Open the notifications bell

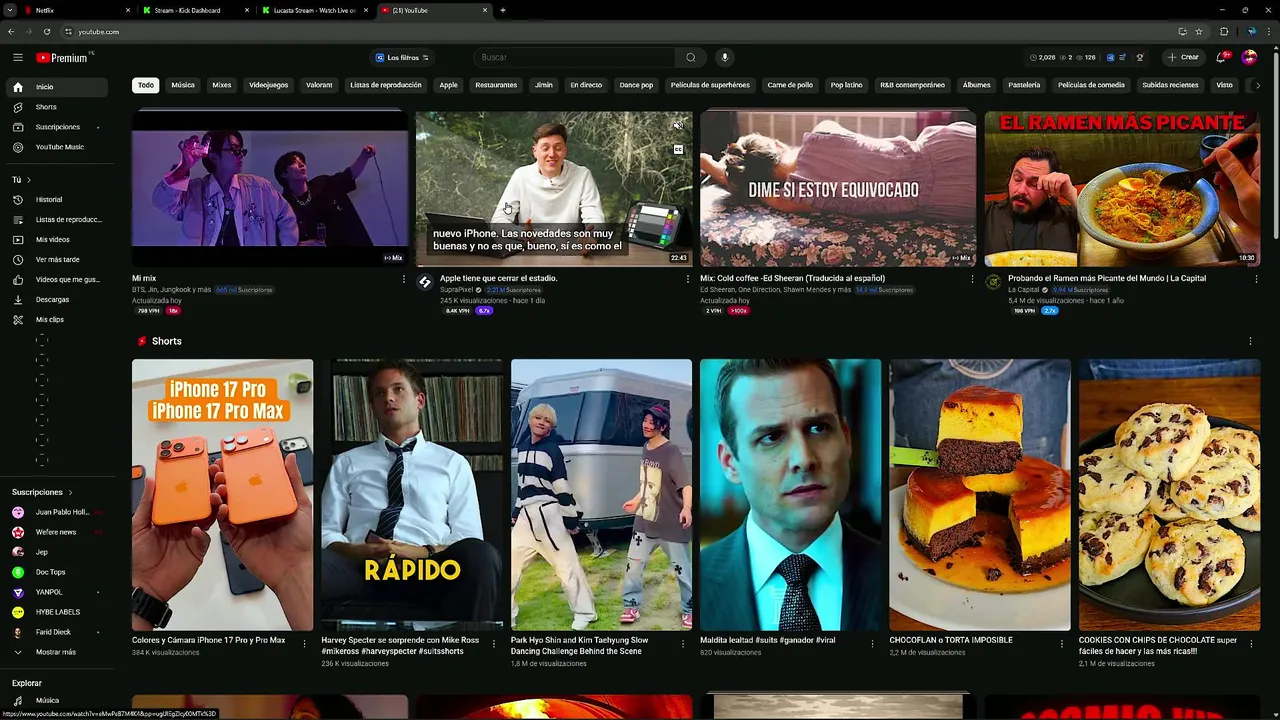[x=1220, y=57]
